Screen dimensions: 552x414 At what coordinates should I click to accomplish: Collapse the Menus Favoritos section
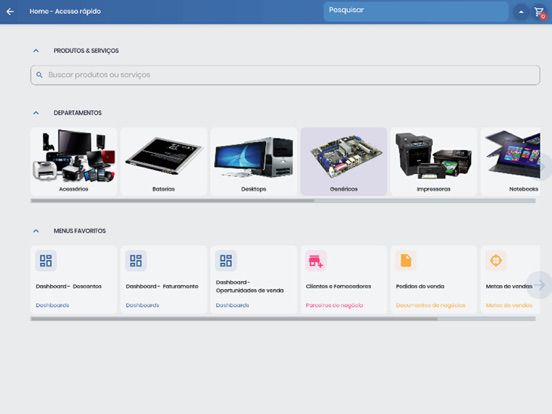[x=36, y=231]
